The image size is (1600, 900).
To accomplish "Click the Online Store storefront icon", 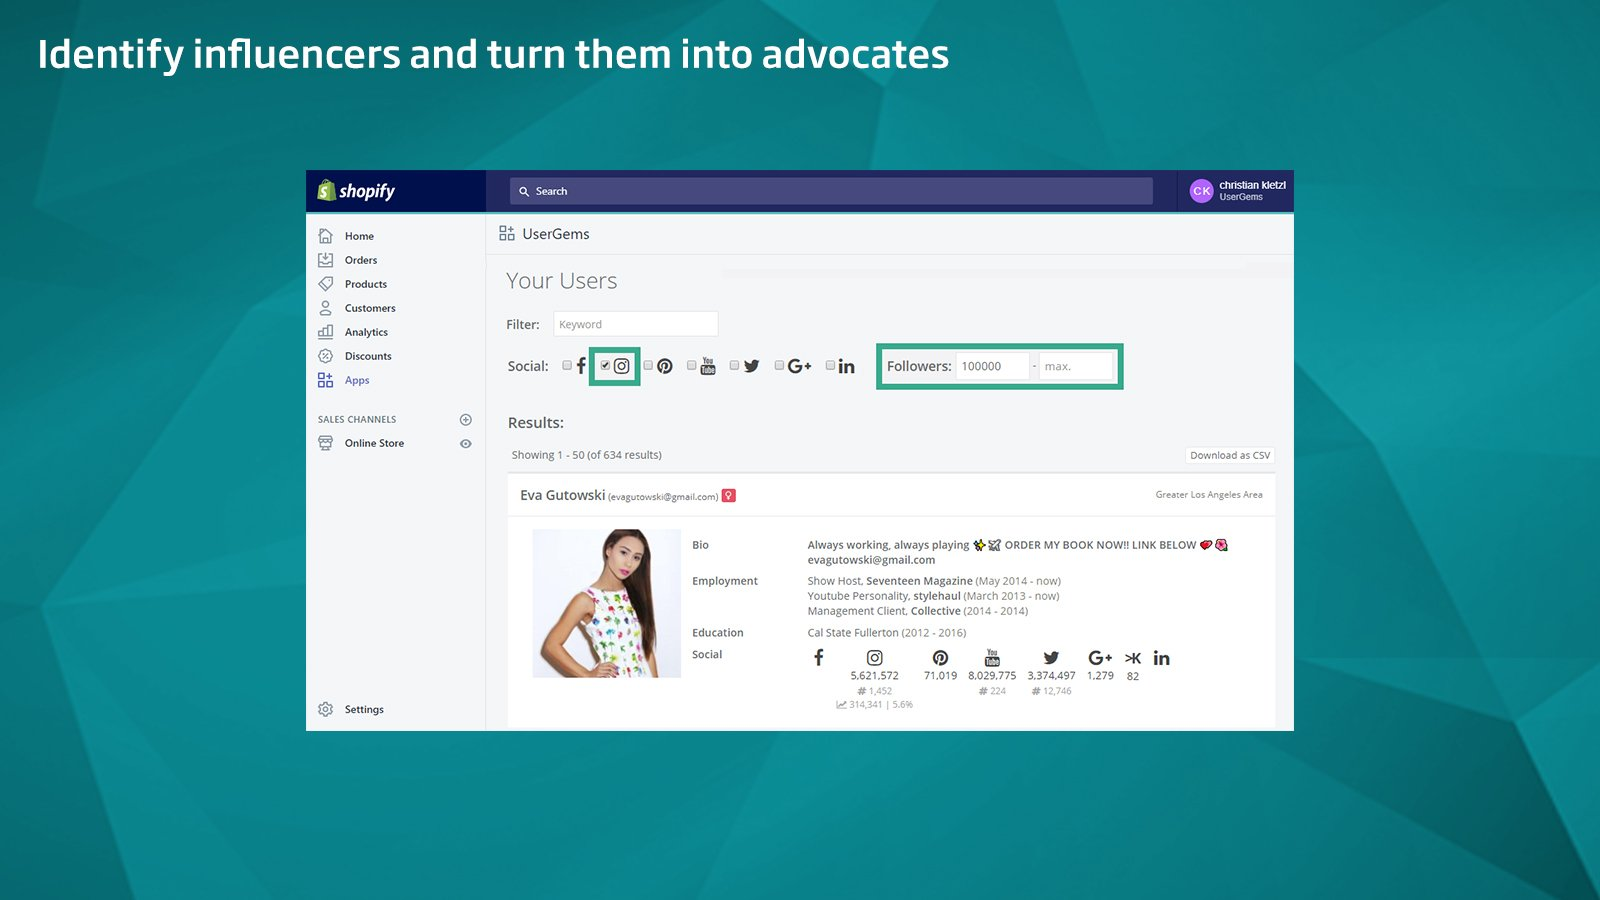I will (x=325, y=443).
